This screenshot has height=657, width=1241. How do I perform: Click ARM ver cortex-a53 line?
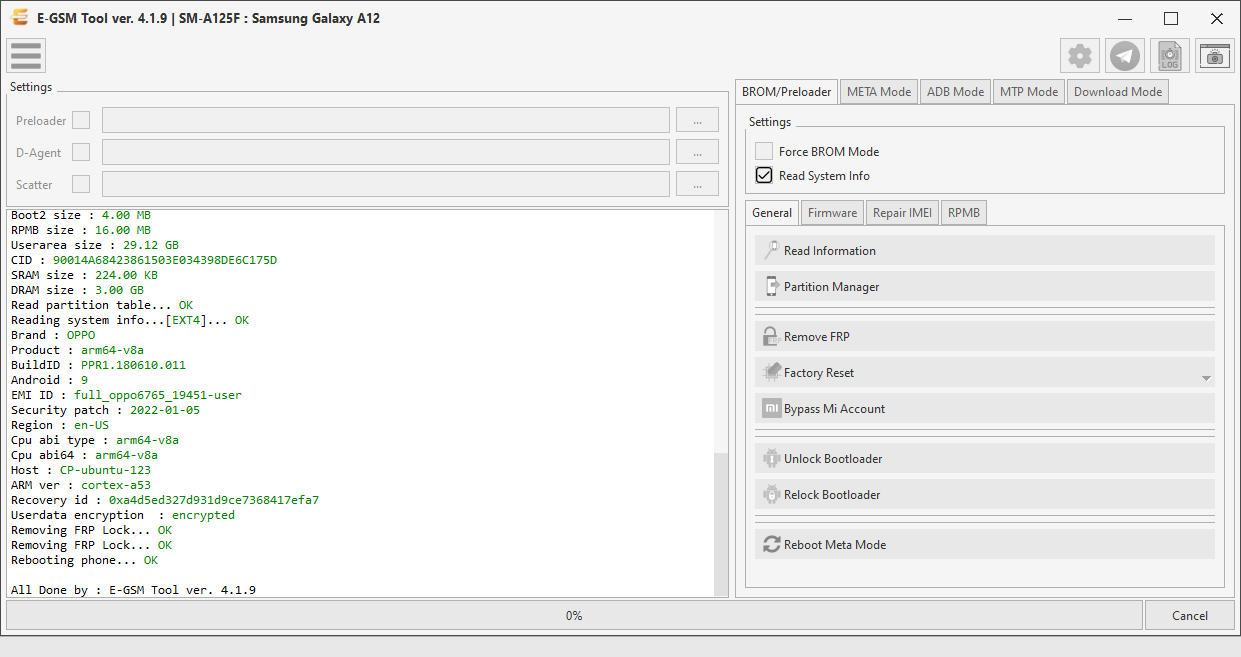(x=81, y=485)
